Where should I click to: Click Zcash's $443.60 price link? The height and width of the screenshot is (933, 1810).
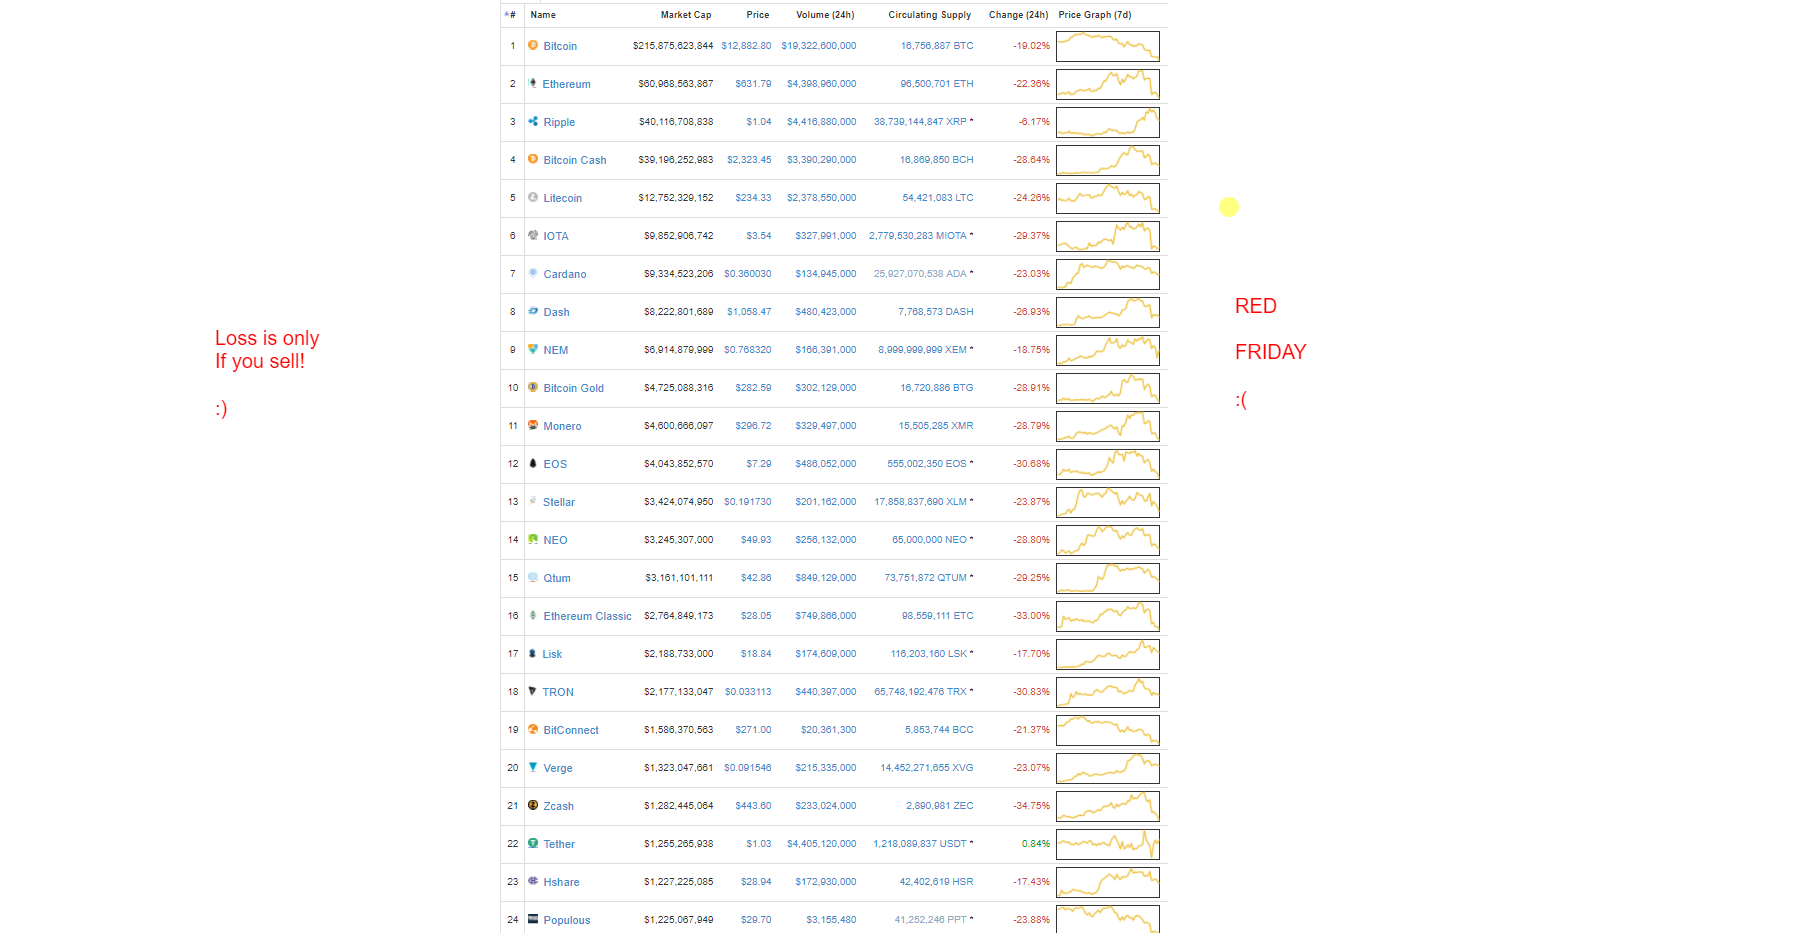click(x=753, y=806)
